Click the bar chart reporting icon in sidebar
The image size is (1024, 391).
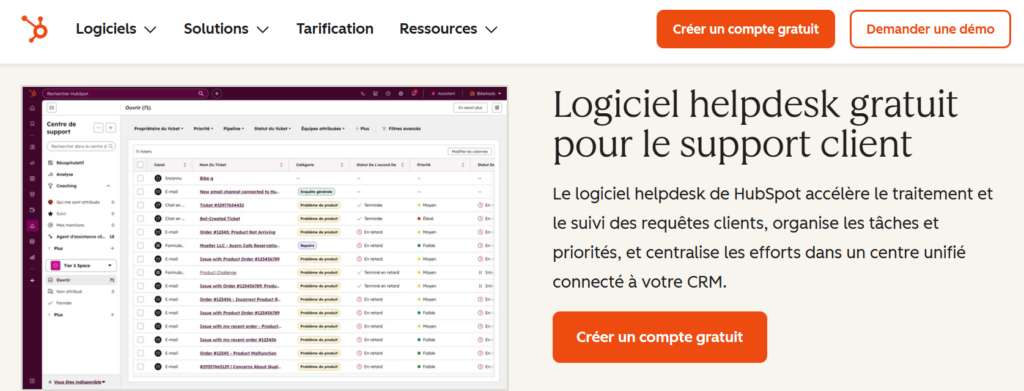33,257
